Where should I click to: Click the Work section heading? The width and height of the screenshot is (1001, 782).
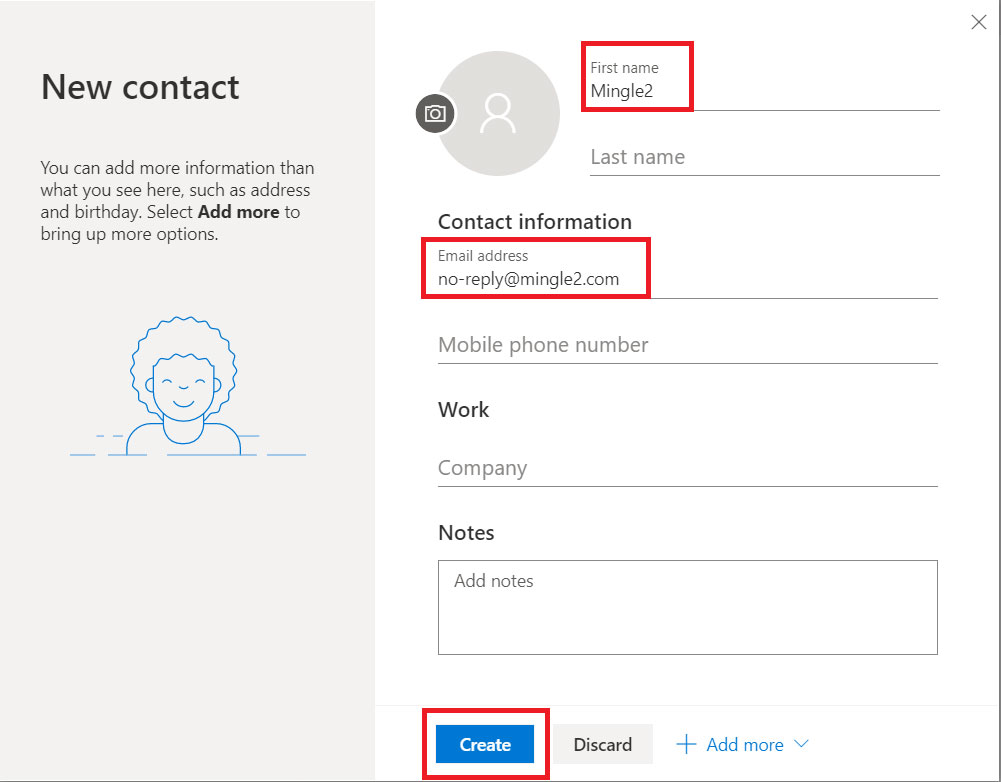[x=464, y=409]
